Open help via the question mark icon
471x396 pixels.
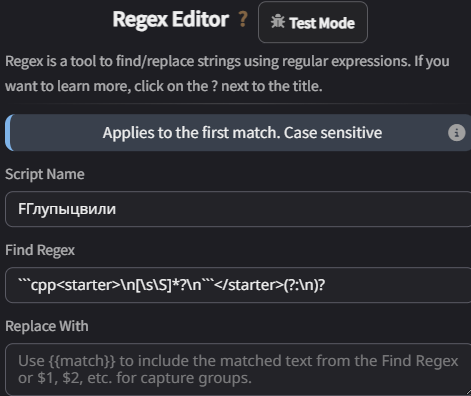coord(243,19)
